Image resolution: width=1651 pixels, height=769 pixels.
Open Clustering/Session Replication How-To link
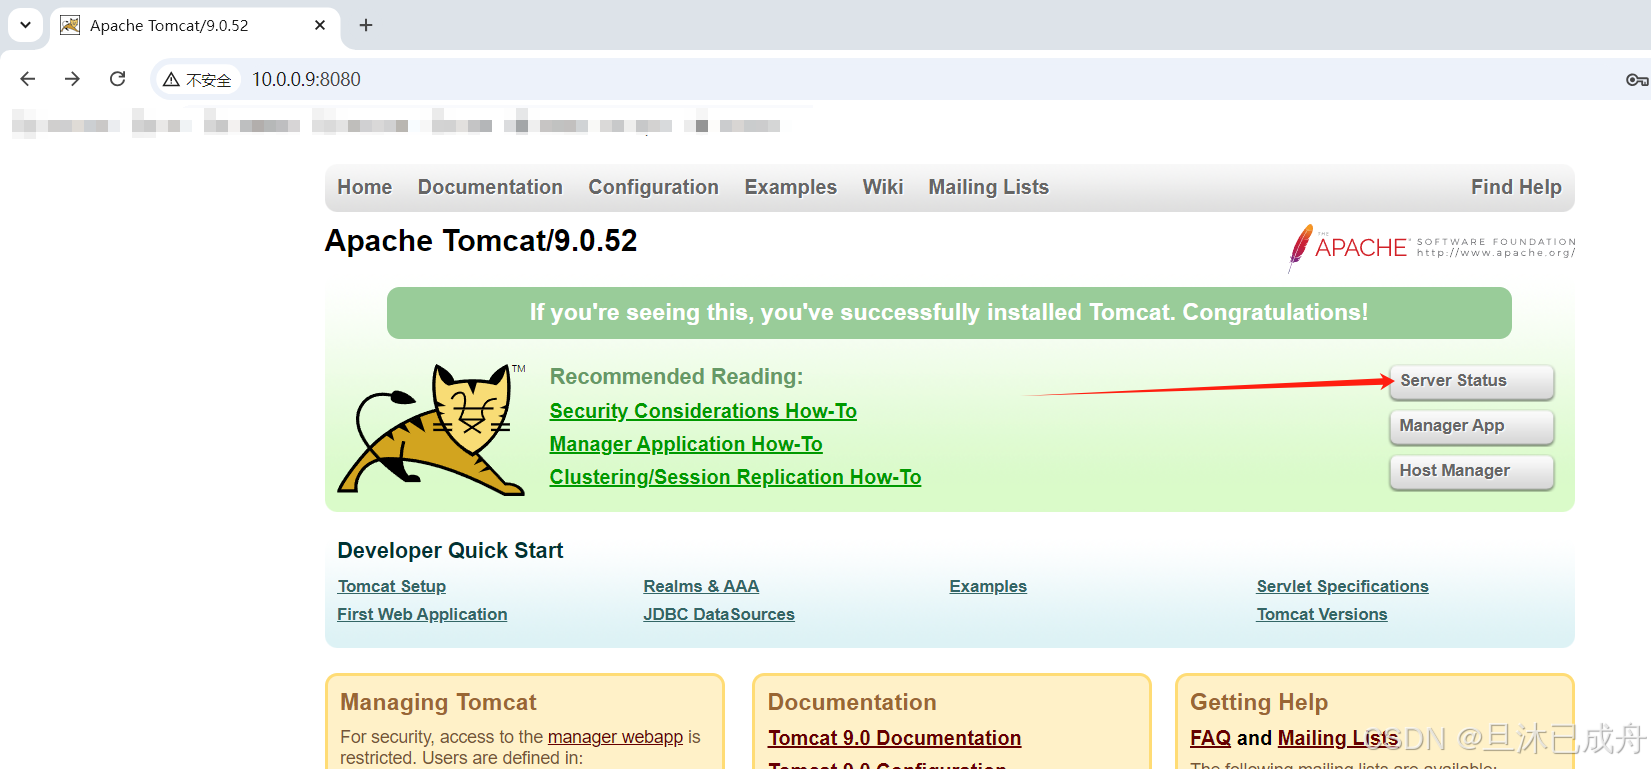tap(735, 477)
